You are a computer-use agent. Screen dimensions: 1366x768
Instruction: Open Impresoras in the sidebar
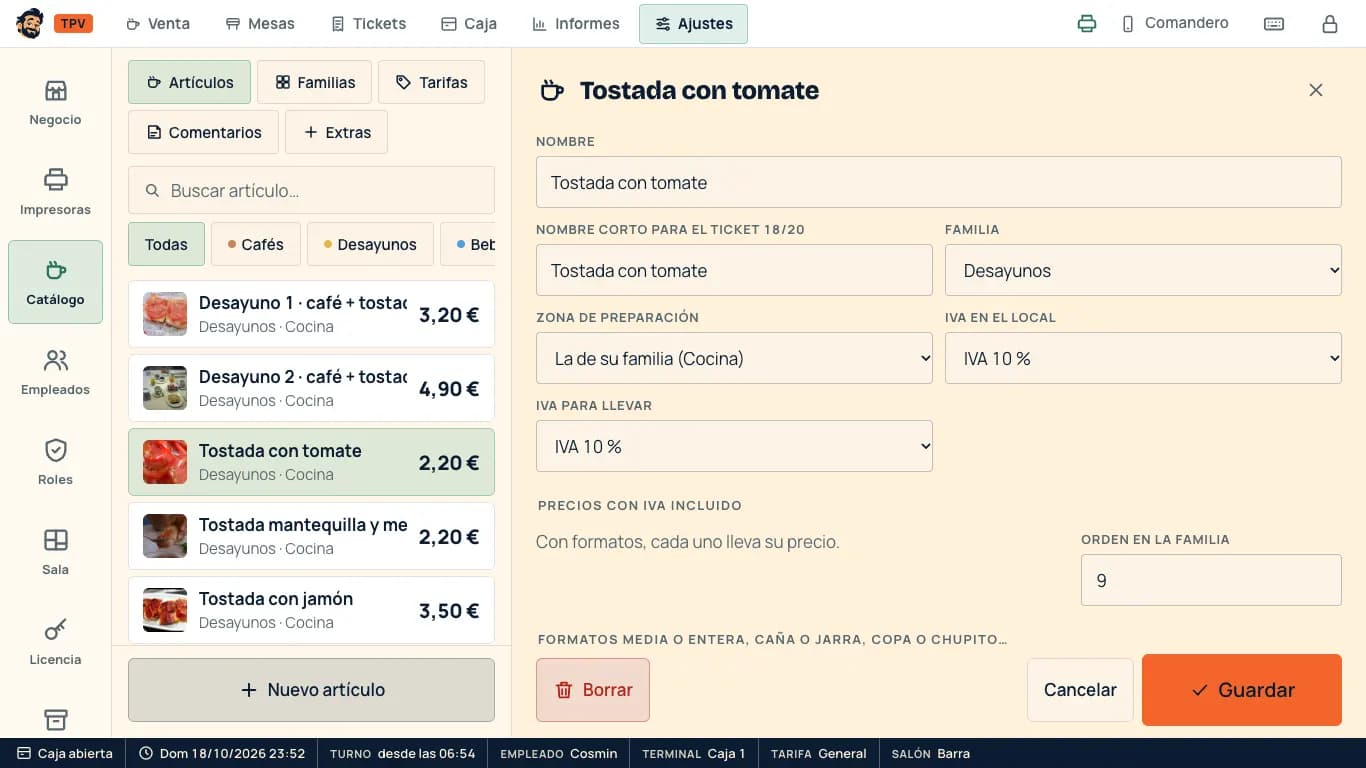[x=55, y=193]
